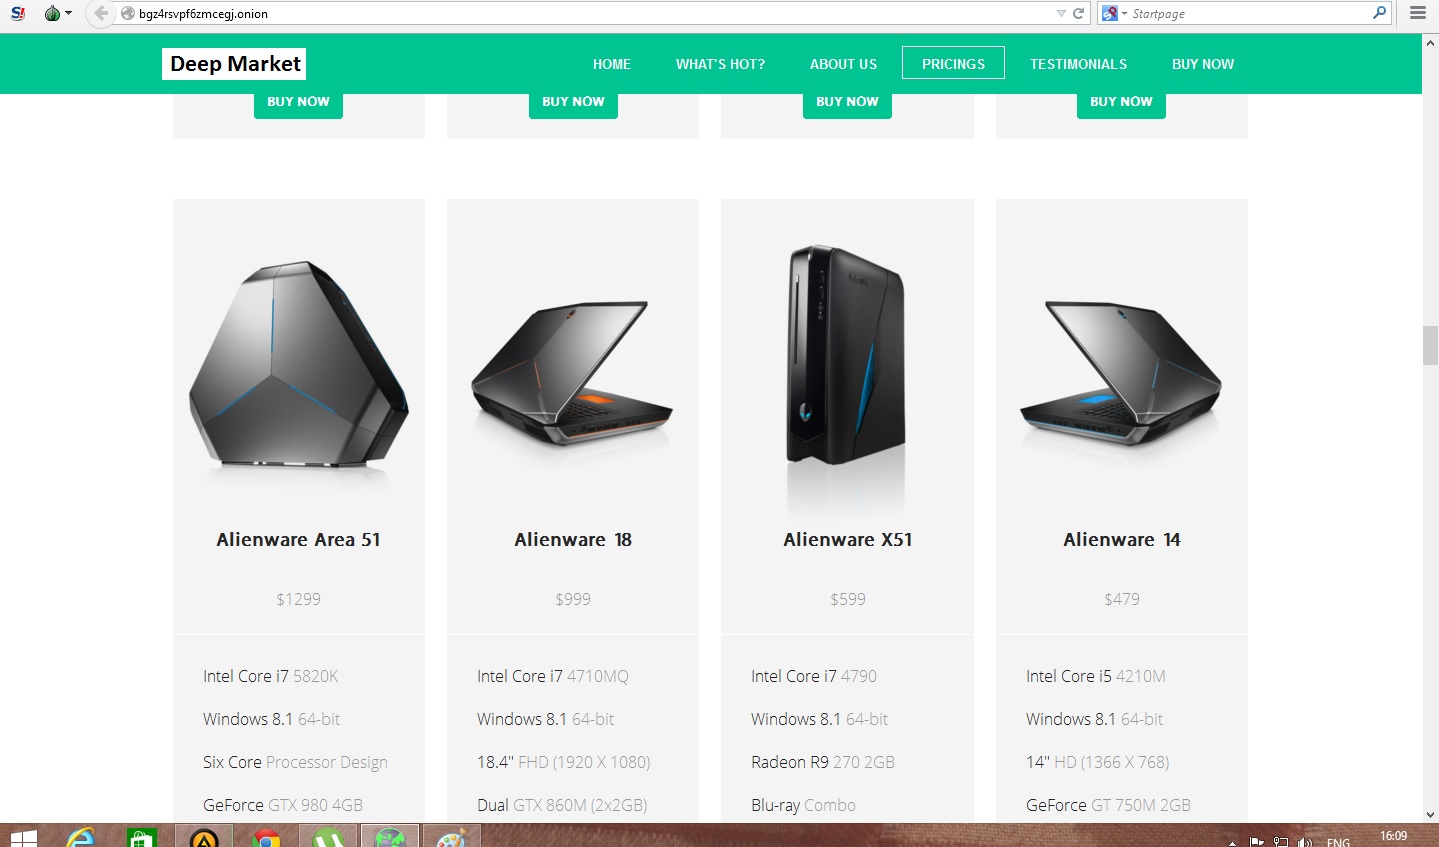Launch Google Chrome from the taskbar

(x=266, y=837)
